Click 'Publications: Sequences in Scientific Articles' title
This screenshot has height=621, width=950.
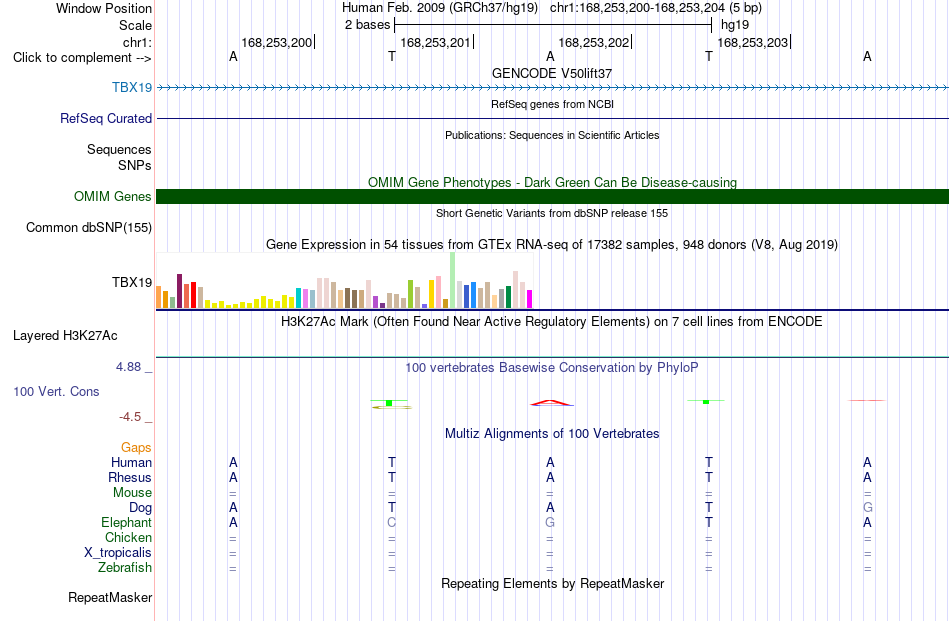coord(552,135)
